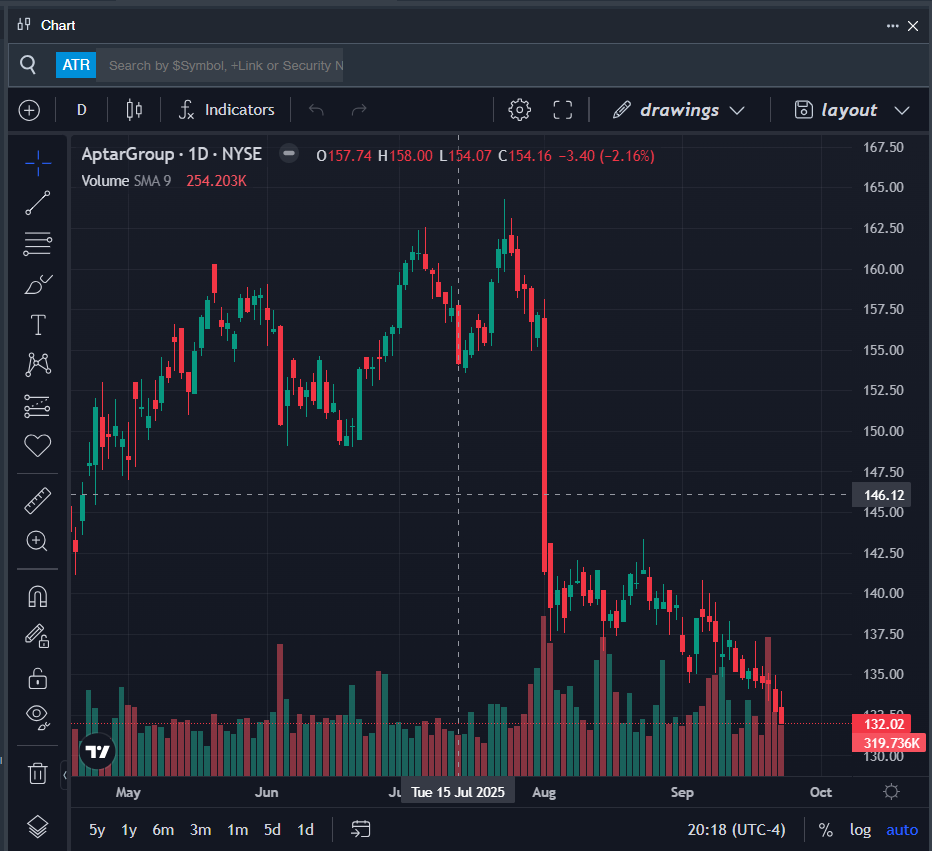Image resolution: width=932 pixels, height=851 pixels.
Task: Enter fullscreen mode icon
Action: tap(563, 110)
